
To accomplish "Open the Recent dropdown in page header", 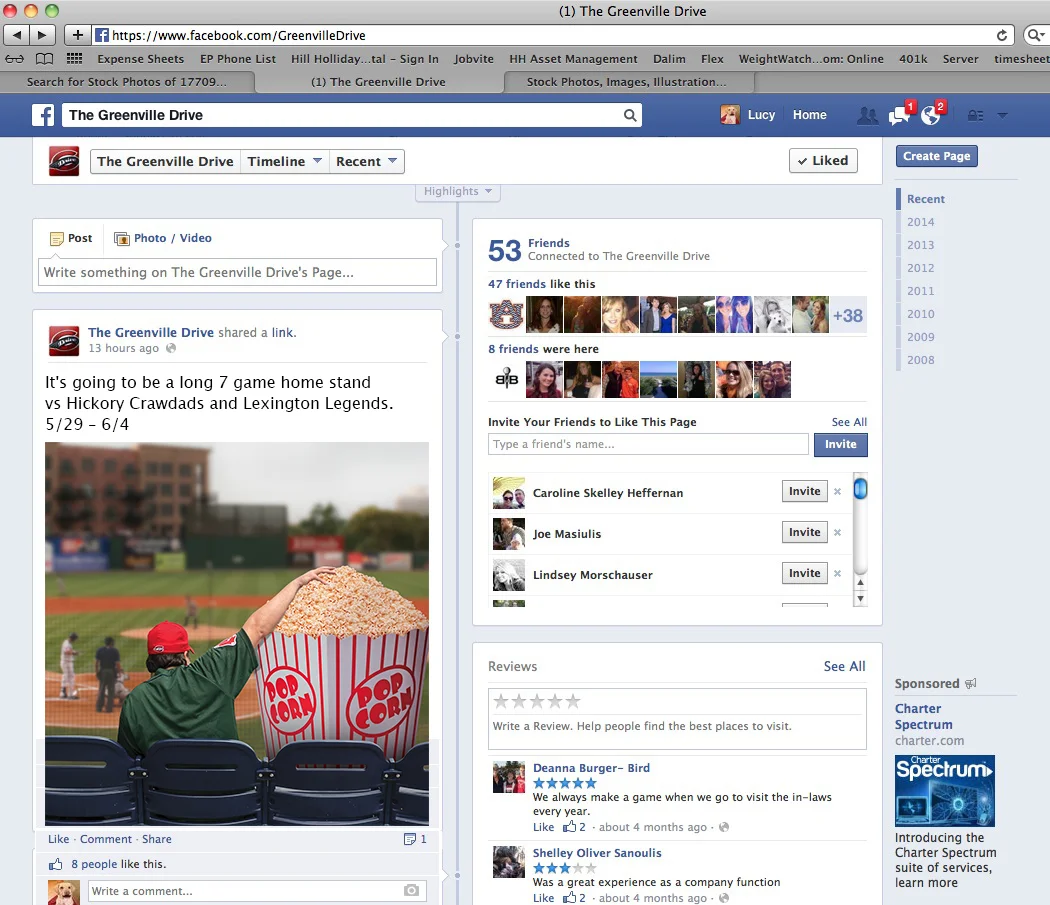I will point(366,161).
